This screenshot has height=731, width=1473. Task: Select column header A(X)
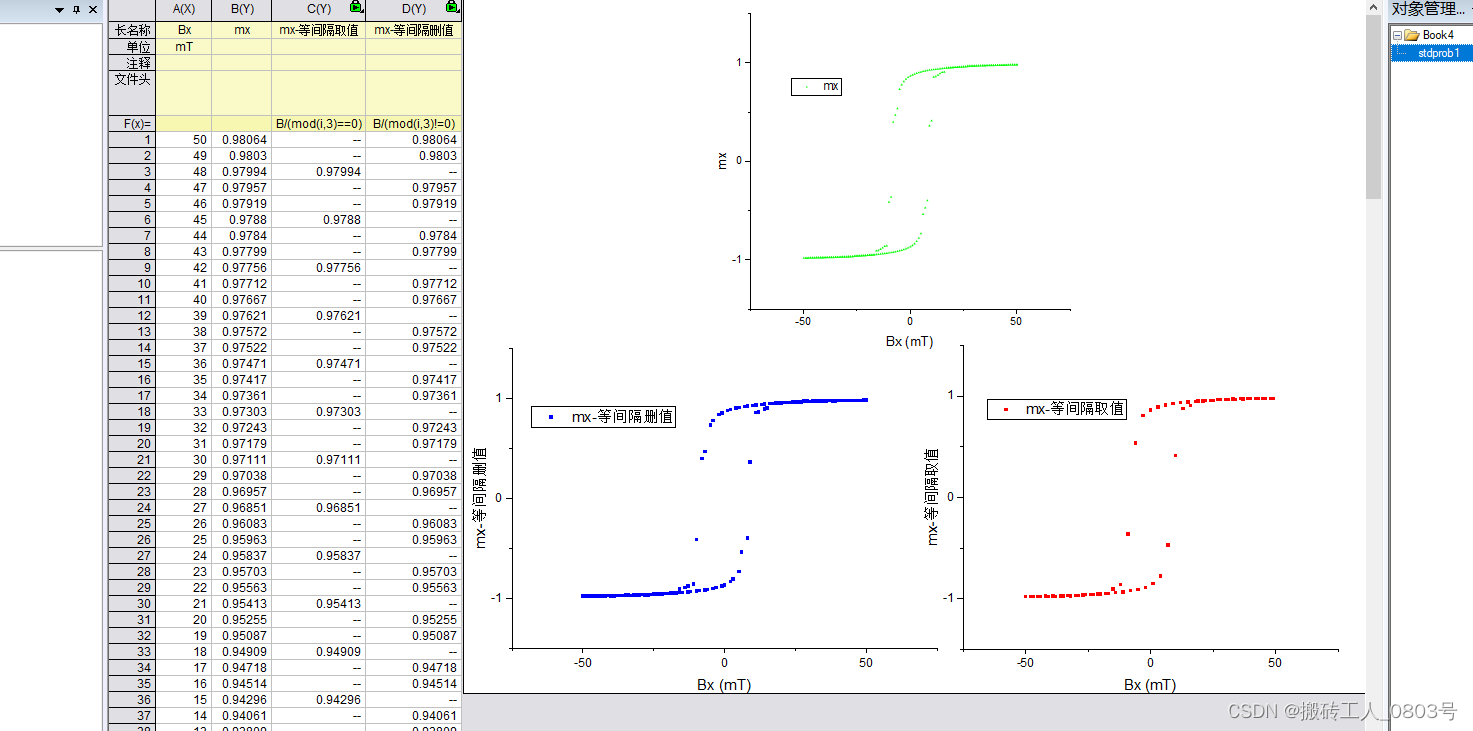[184, 9]
